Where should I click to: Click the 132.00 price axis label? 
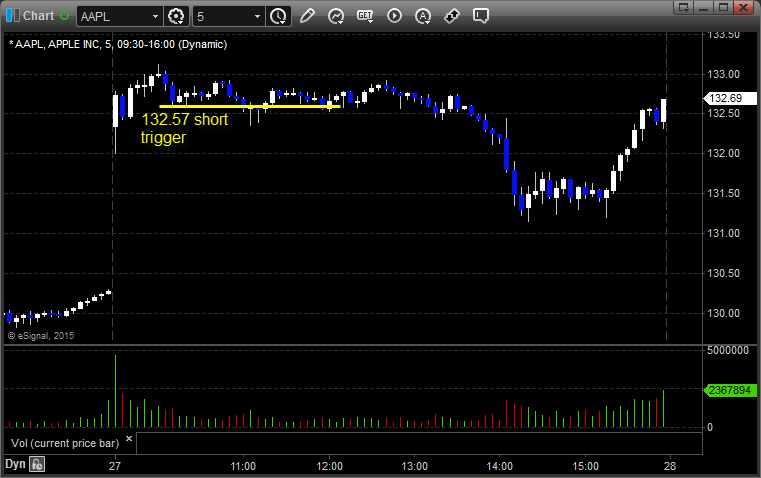click(723, 153)
